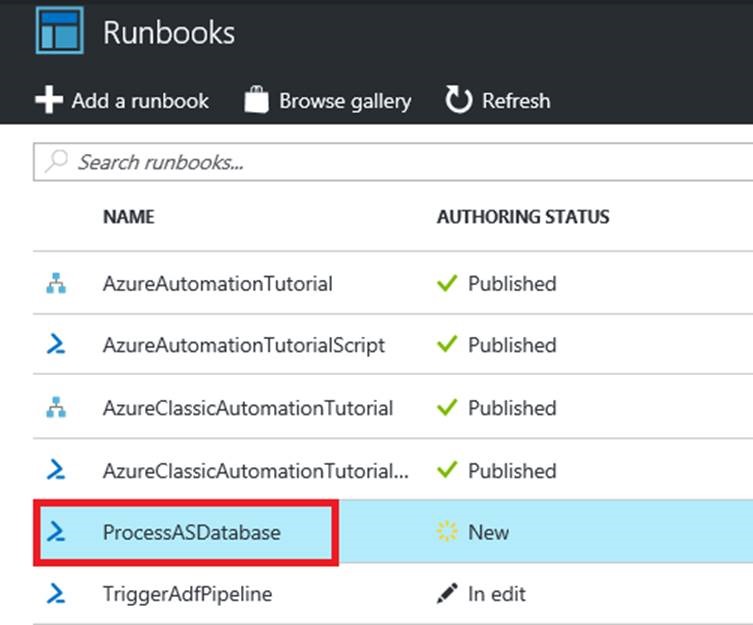Sort by the AUTHORING STATUS column header
This screenshot has width=753, height=625.
[523, 217]
